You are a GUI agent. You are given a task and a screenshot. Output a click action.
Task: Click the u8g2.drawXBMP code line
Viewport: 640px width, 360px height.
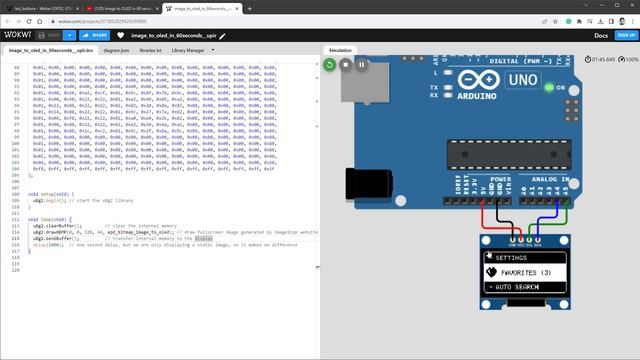(x=176, y=232)
